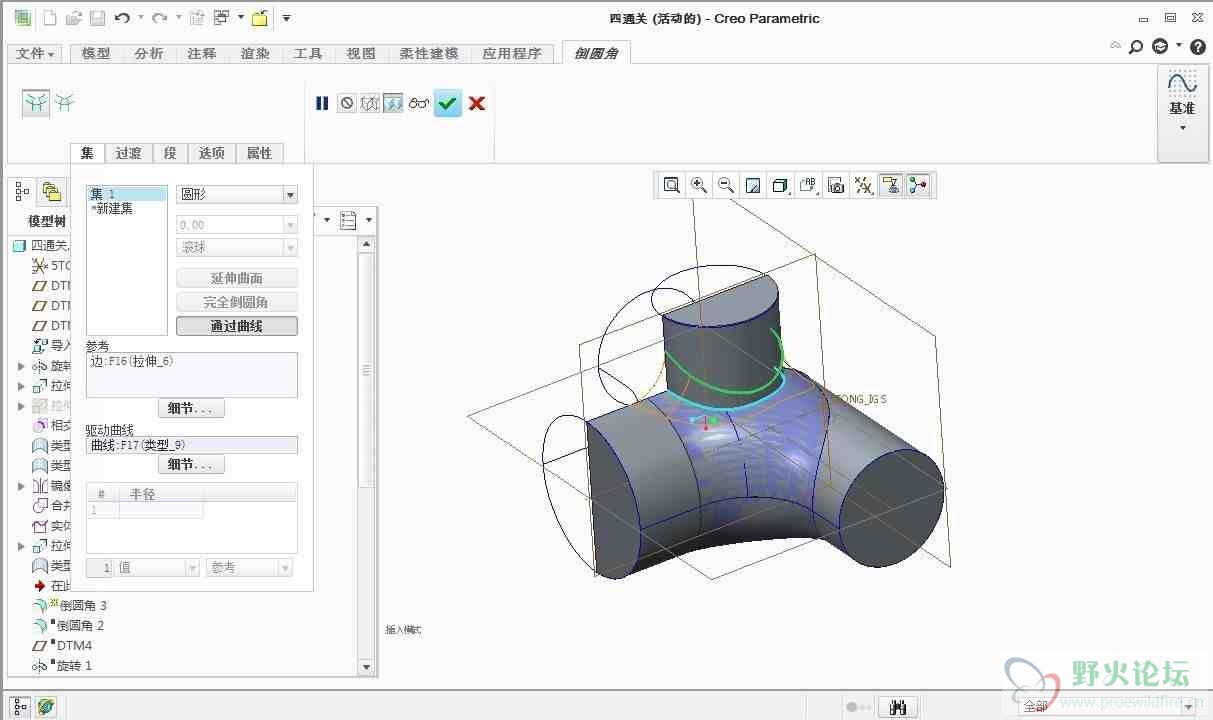Open the 属性 panel tab
The width and height of the screenshot is (1213, 720).
point(259,153)
